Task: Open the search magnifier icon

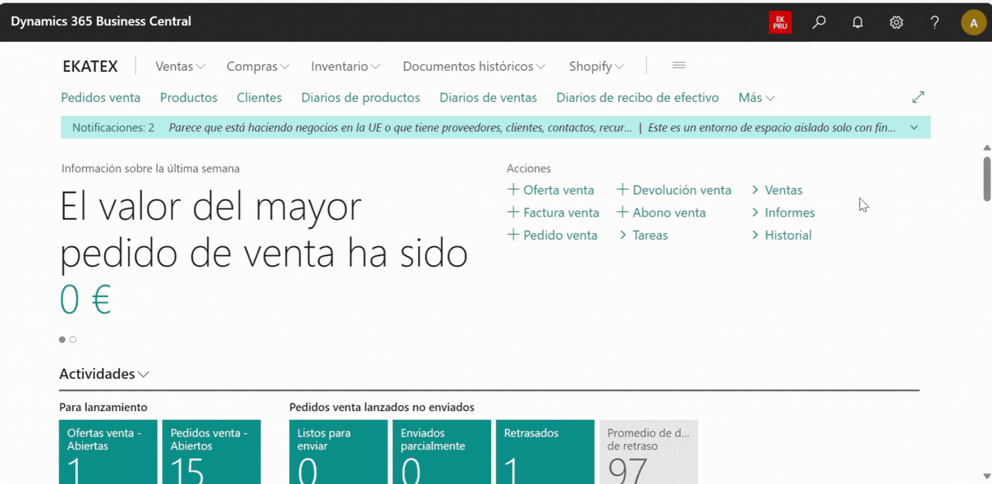Action: click(819, 22)
